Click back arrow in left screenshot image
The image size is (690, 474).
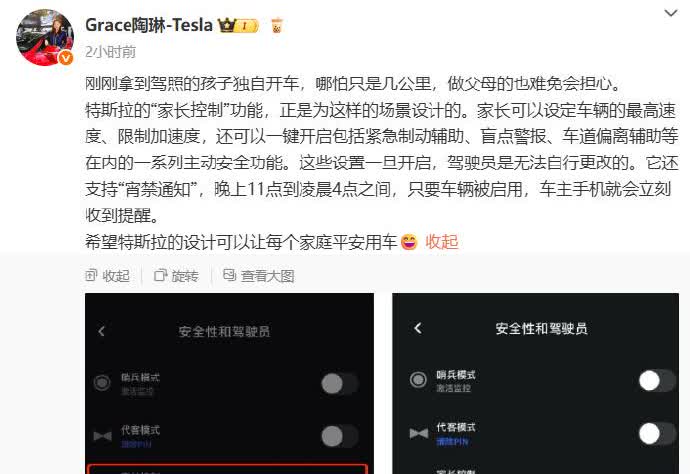(x=102, y=331)
